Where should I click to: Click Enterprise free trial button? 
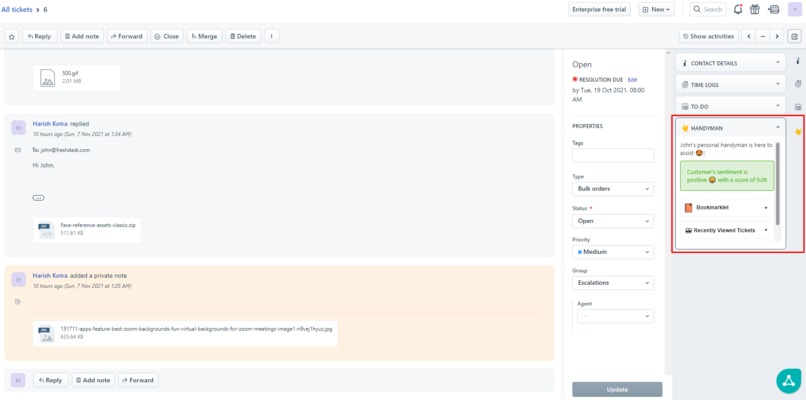(x=599, y=9)
